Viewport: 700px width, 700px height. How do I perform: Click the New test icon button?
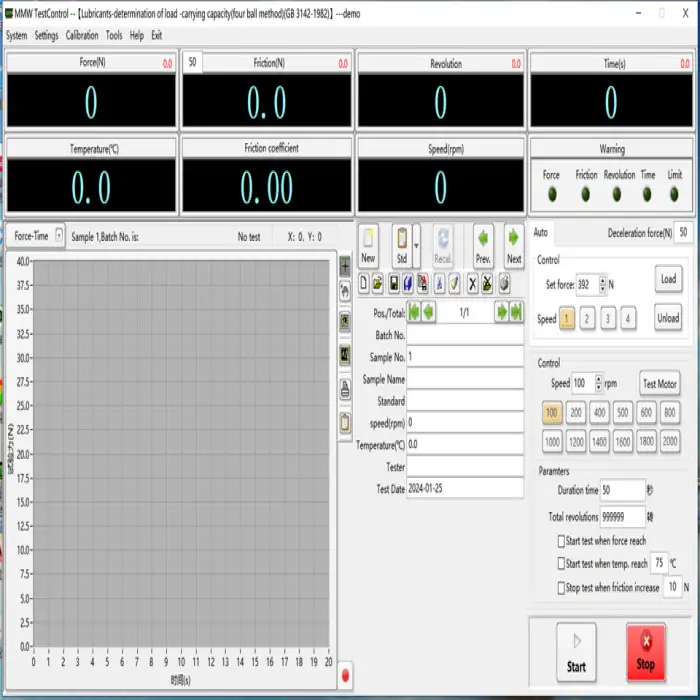pyautogui.click(x=368, y=243)
